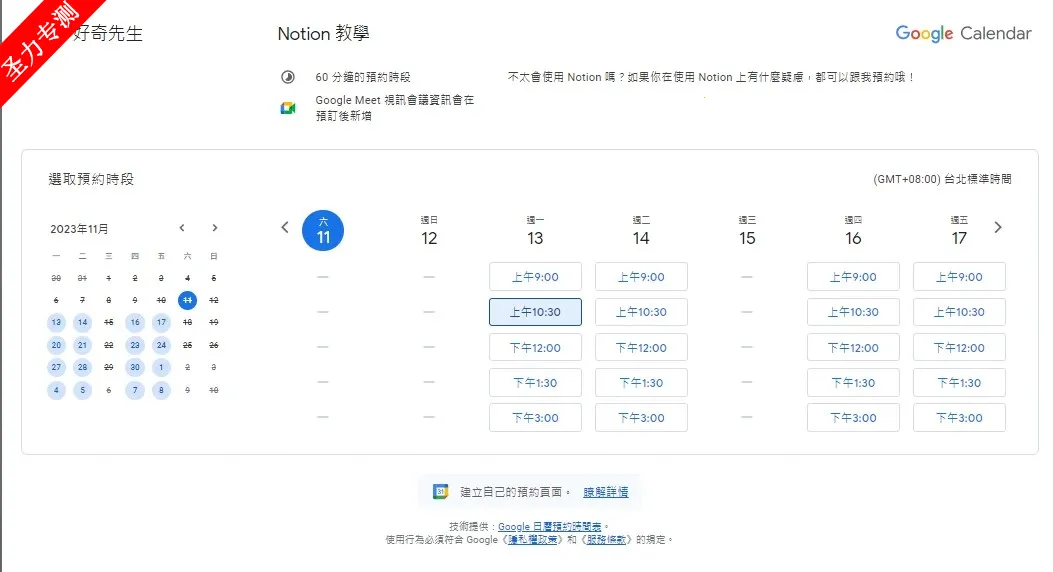The image size is (1053, 572).
Task: Select November 30 in the mini calendar
Action: click(135, 367)
